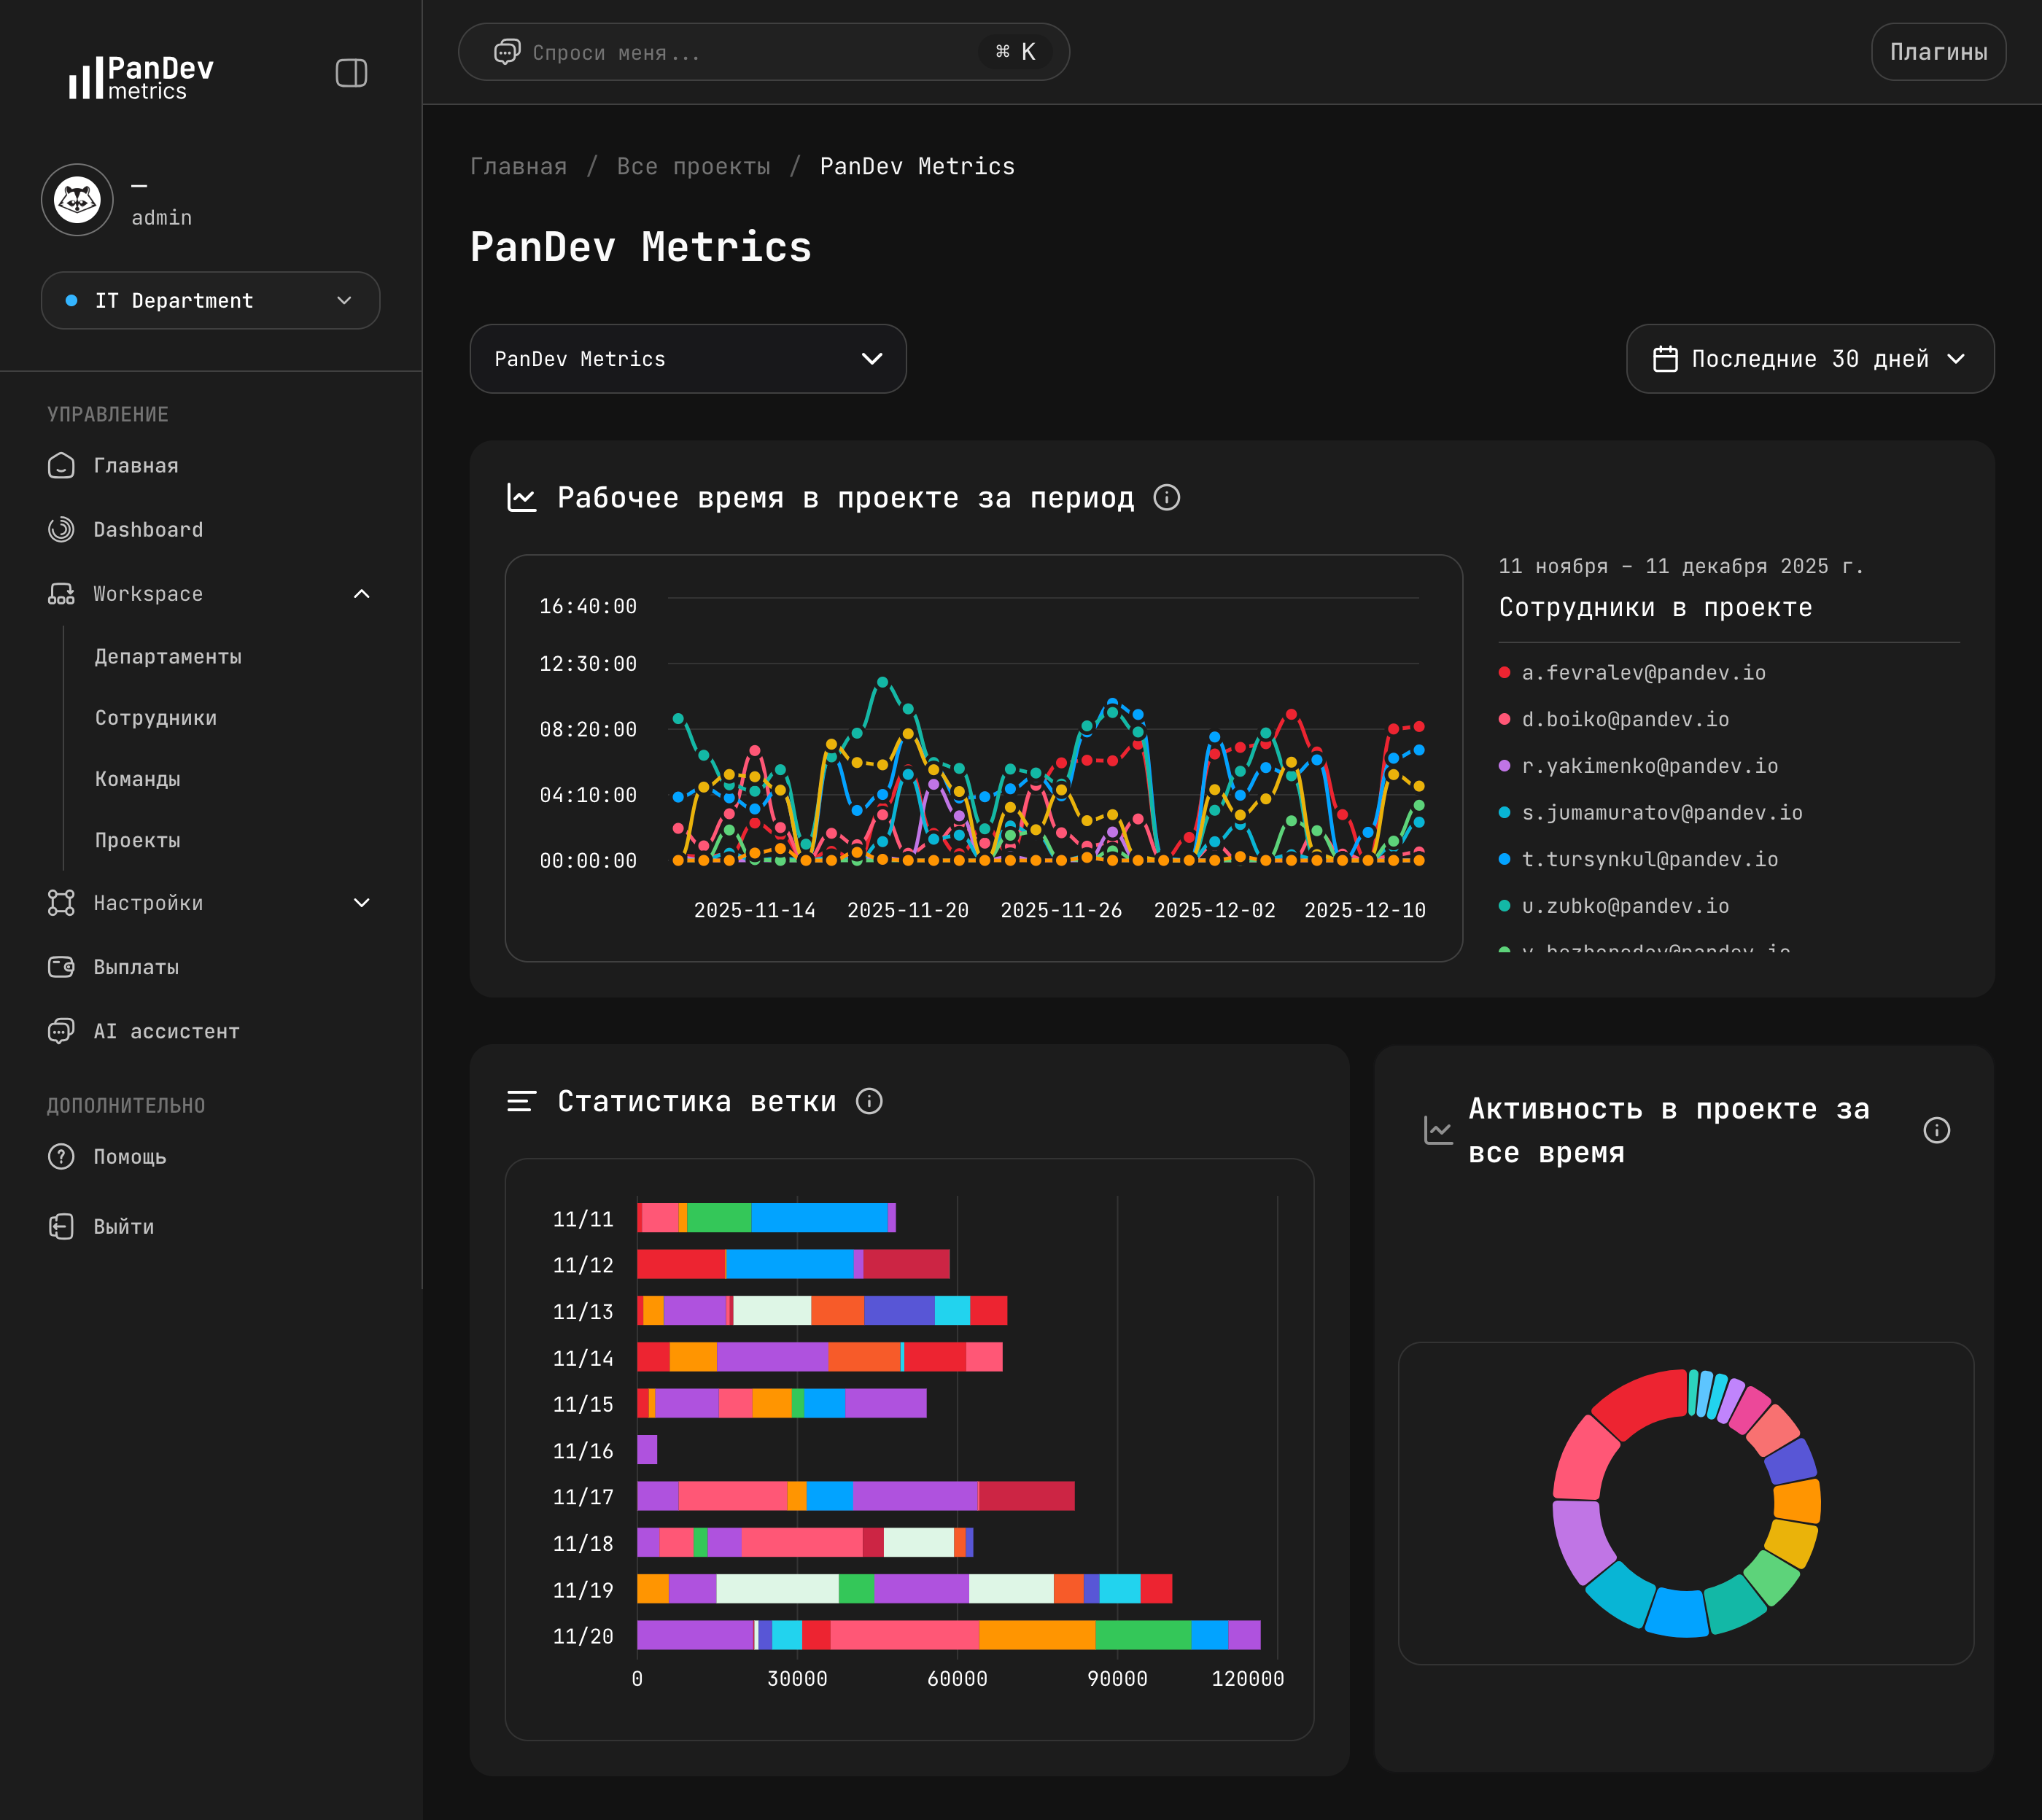This screenshot has height=1820, width=2042.
Task: Click the info icon for Активность в проекте
Action: pyautogui.click(x=1936, y=1130)
